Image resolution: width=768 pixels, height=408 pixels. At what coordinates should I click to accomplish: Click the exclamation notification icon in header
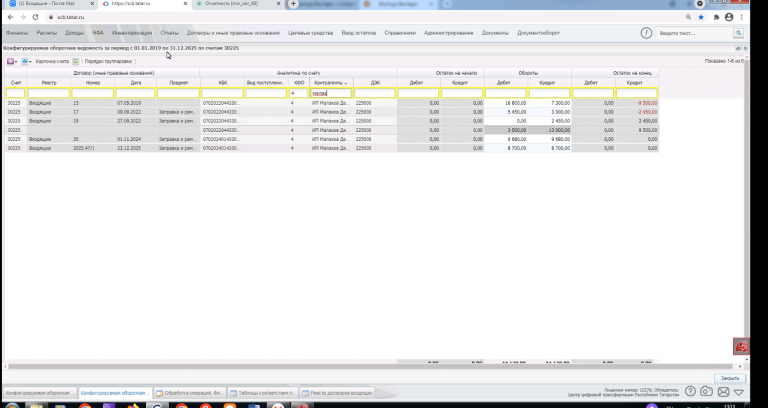click(646, 33)
